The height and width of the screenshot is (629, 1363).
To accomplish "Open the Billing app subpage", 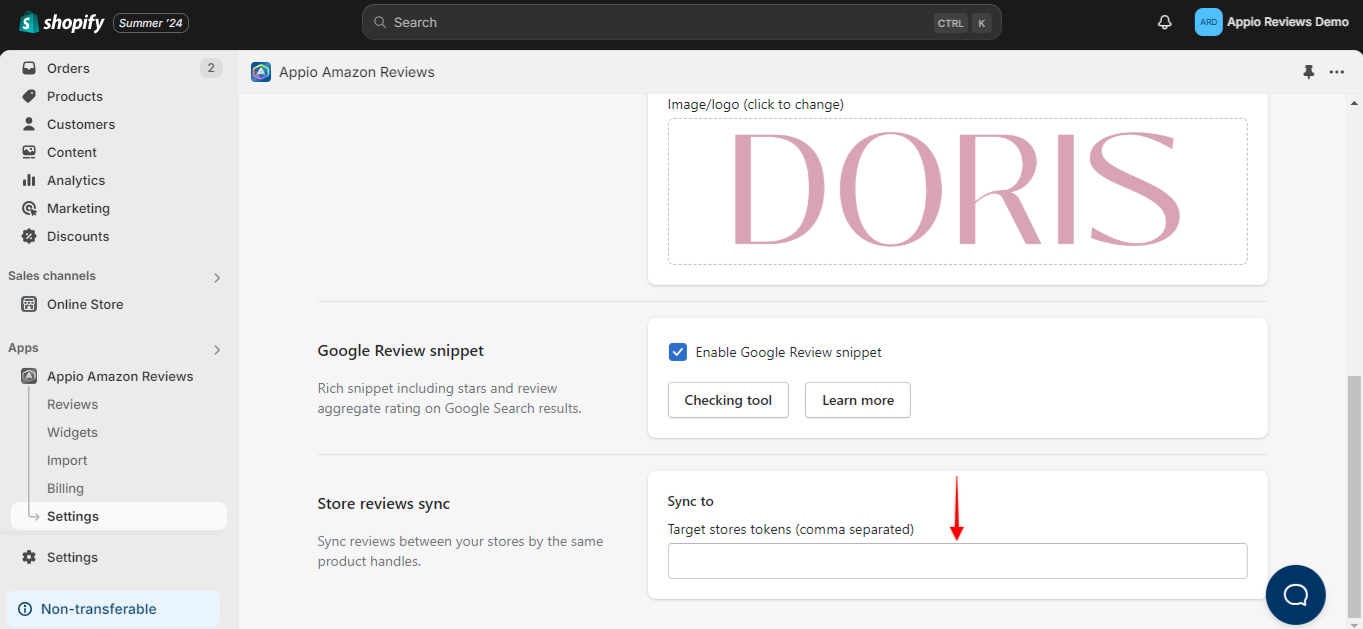I will point(65,488).
